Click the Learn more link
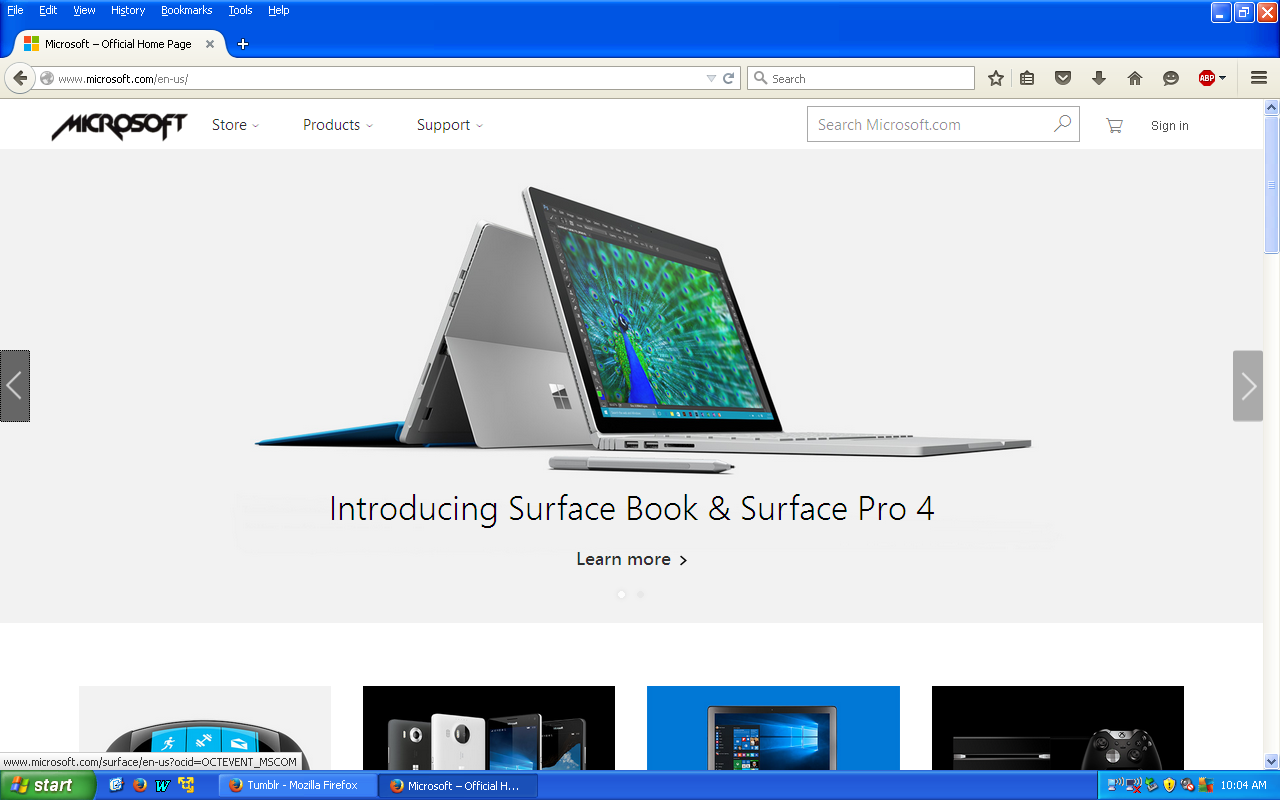 point(631,559)
